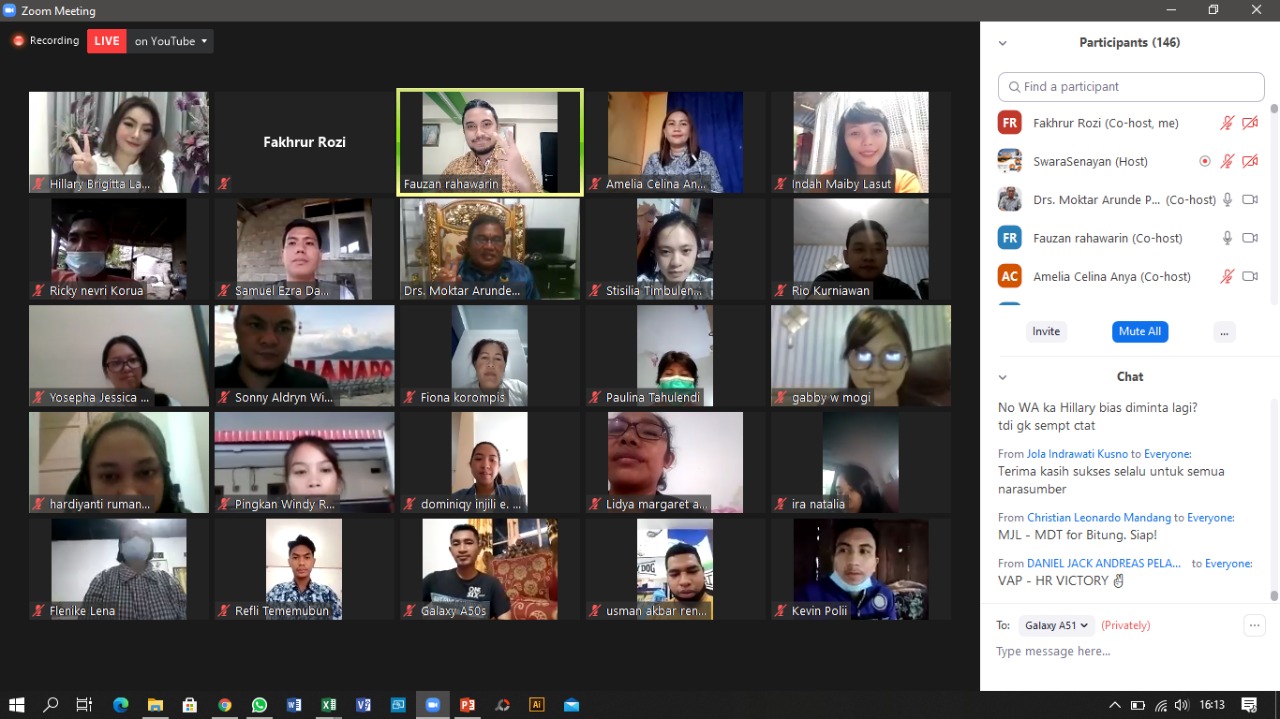Click the participants list scrollbar
Image resolution: width=1280 pixels, height=719 pixels.
[x=1273, y=200]
